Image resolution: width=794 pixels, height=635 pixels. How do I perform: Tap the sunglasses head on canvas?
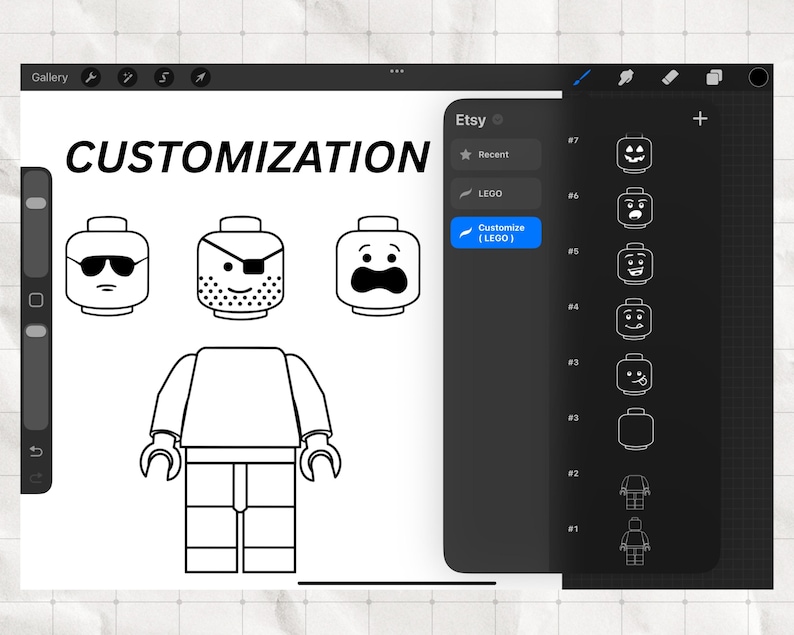click(x=107, y=266)
